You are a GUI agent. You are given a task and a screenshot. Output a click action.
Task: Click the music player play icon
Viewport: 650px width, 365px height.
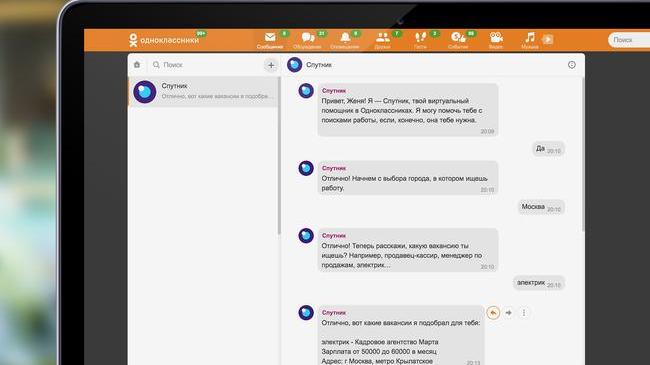point(548,39)
